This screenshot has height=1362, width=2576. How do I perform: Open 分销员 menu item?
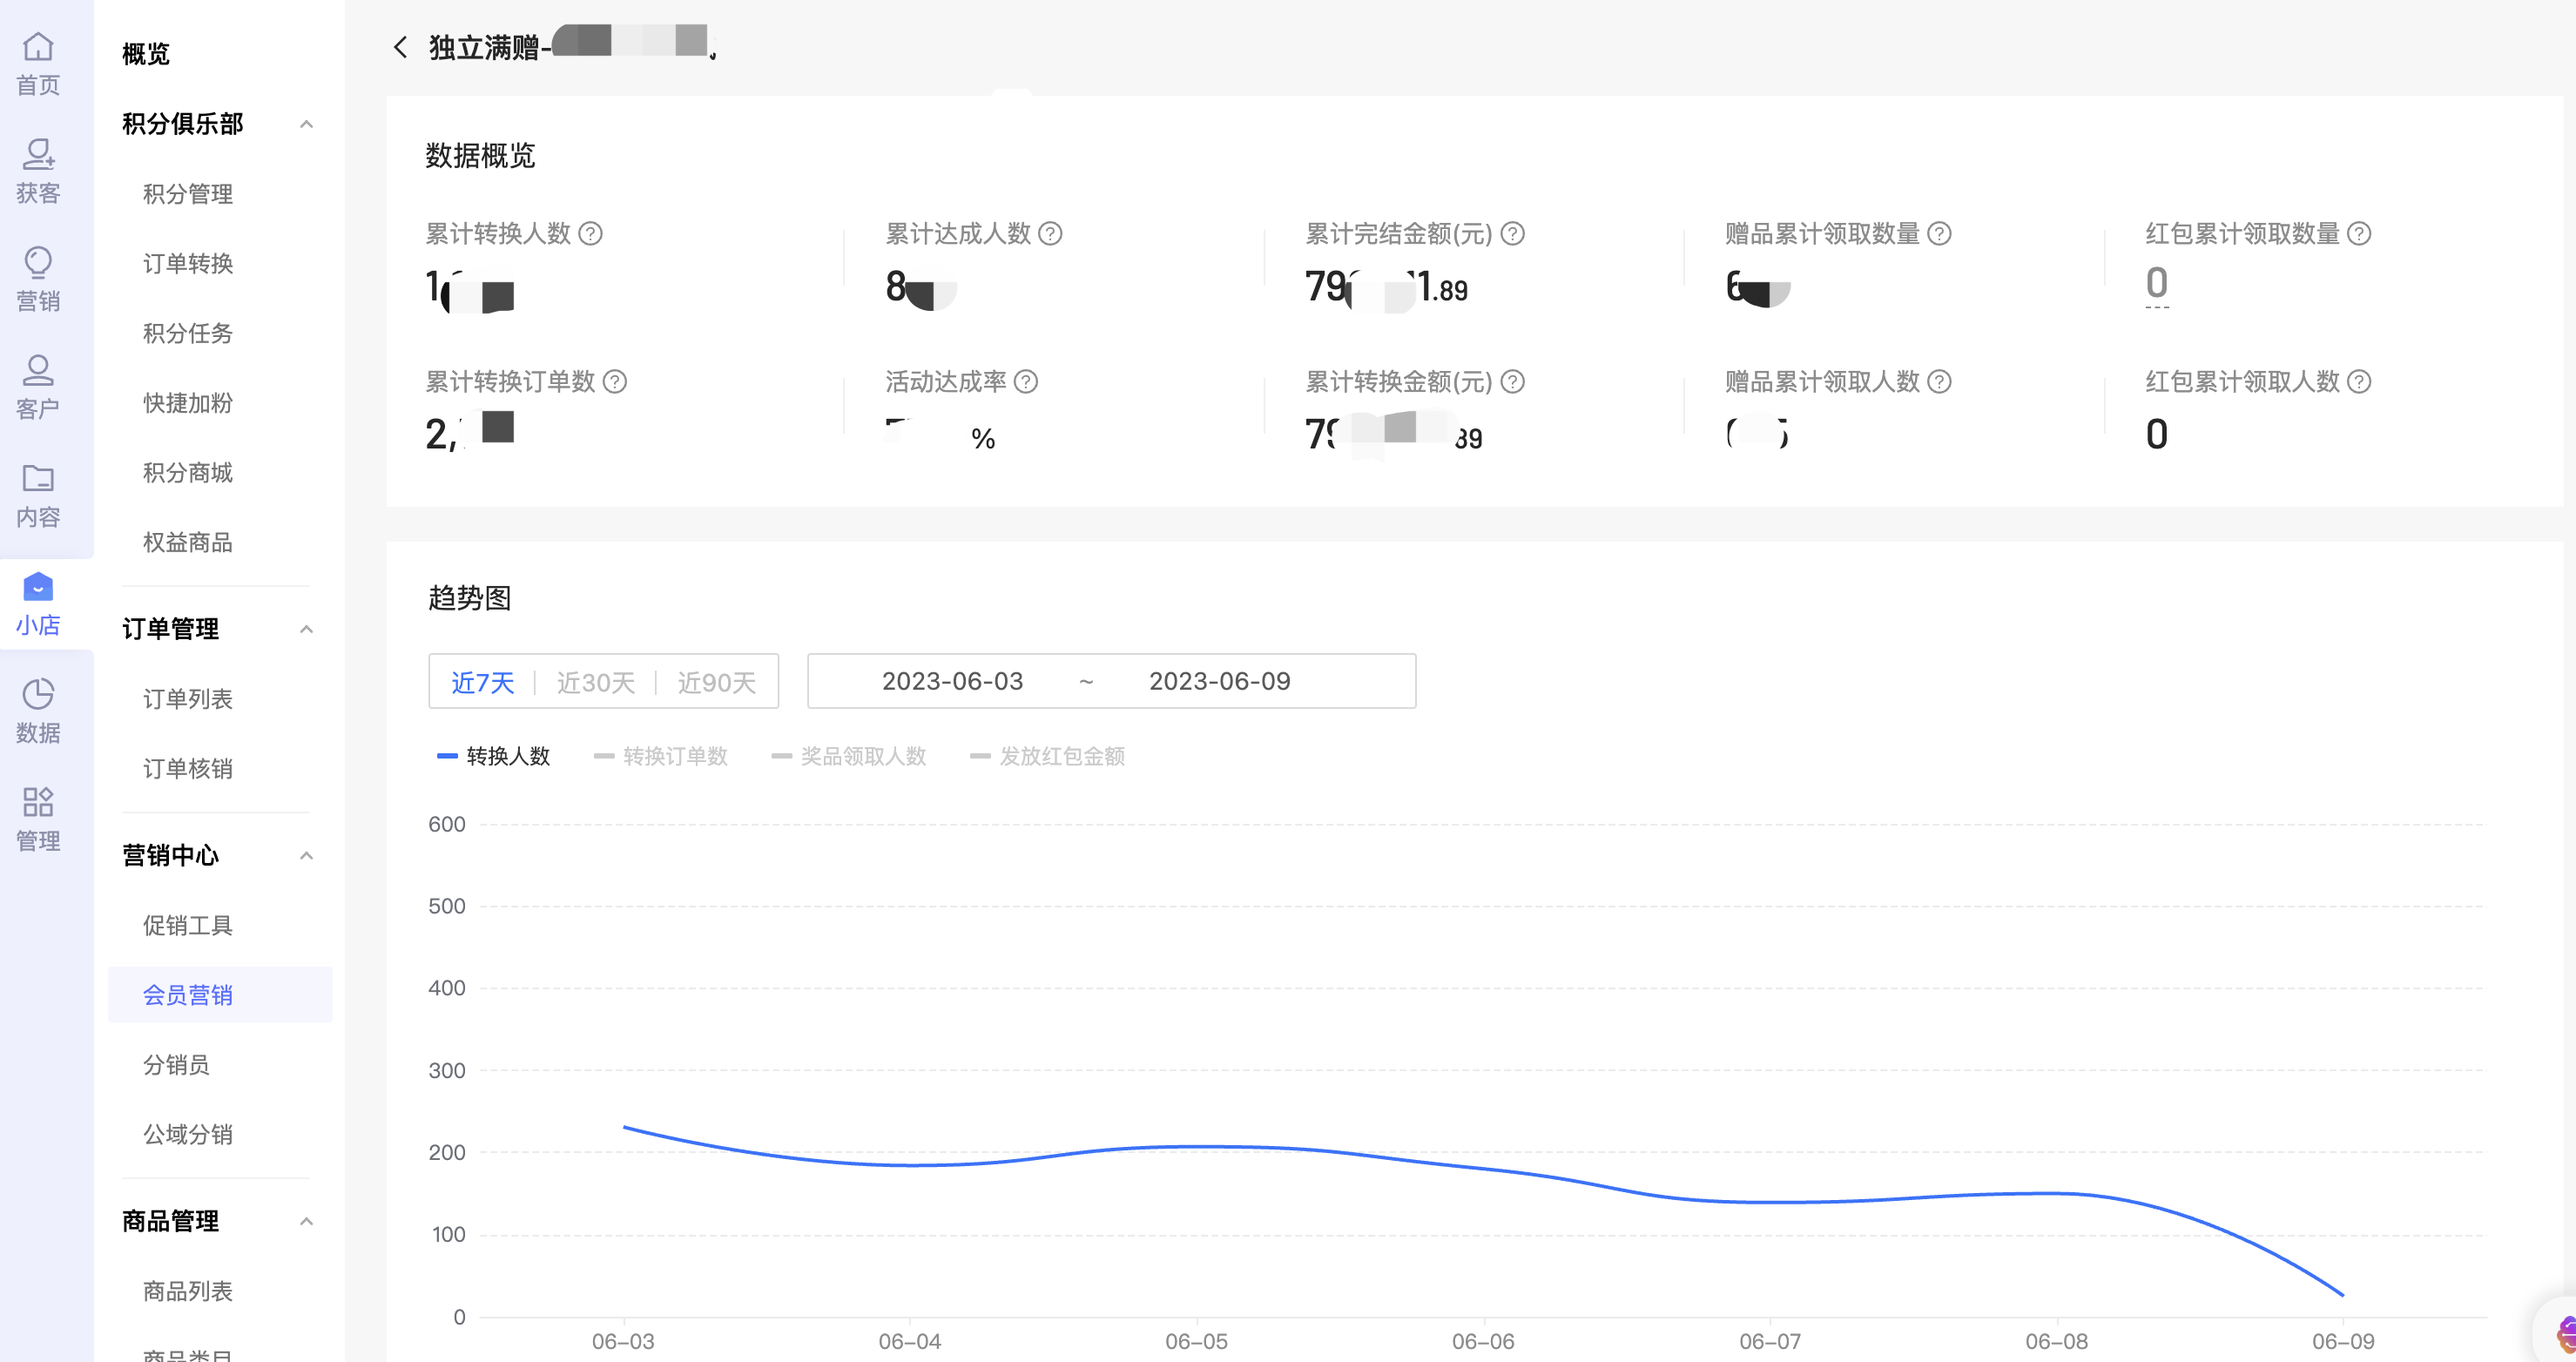pos(176,1065)
